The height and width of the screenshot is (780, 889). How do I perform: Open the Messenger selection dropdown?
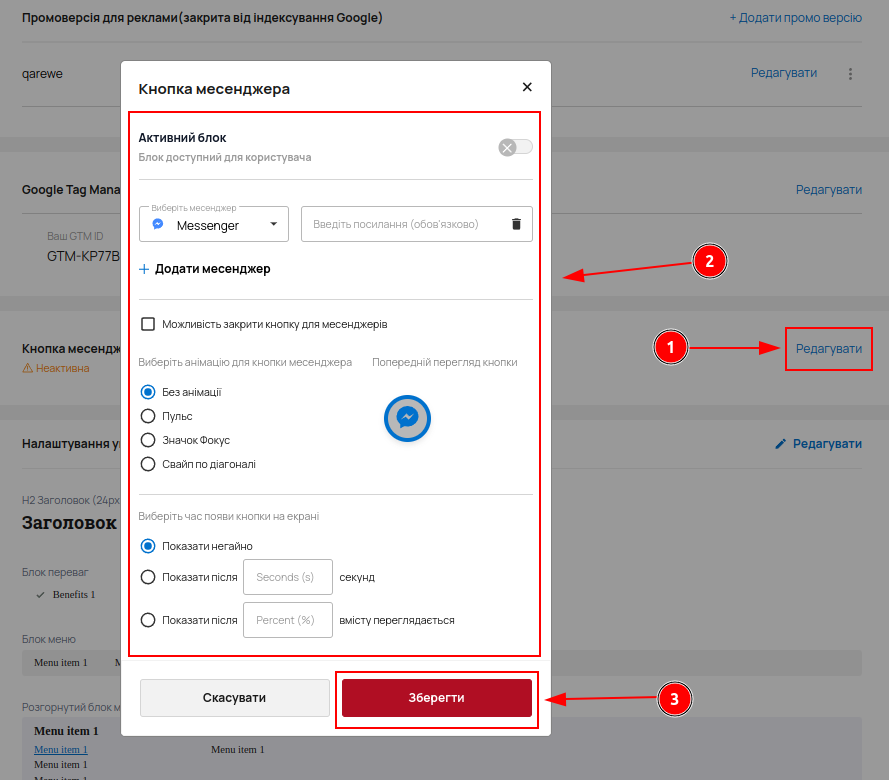[x=214, y=224]
